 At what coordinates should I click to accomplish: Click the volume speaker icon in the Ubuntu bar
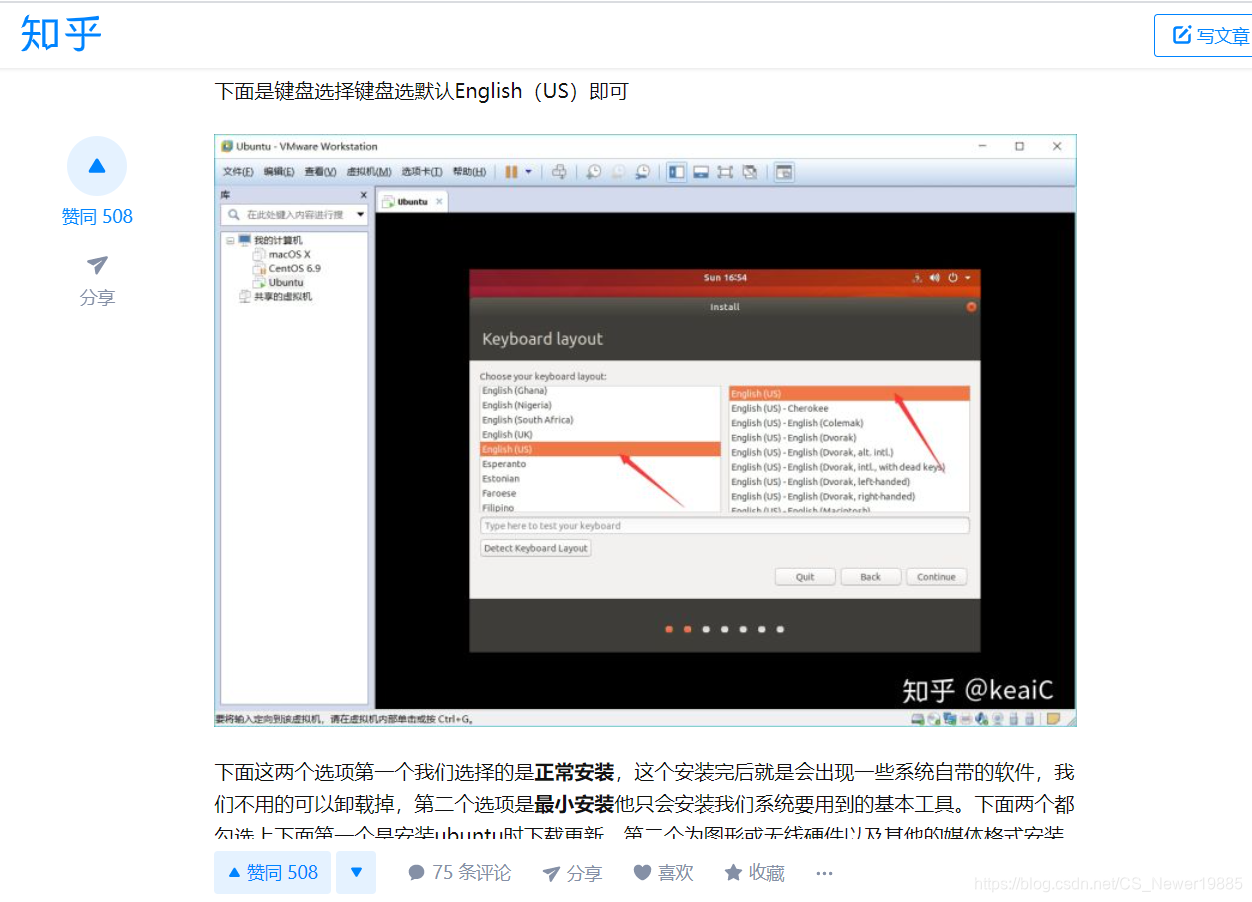click(x=934, y=277)
